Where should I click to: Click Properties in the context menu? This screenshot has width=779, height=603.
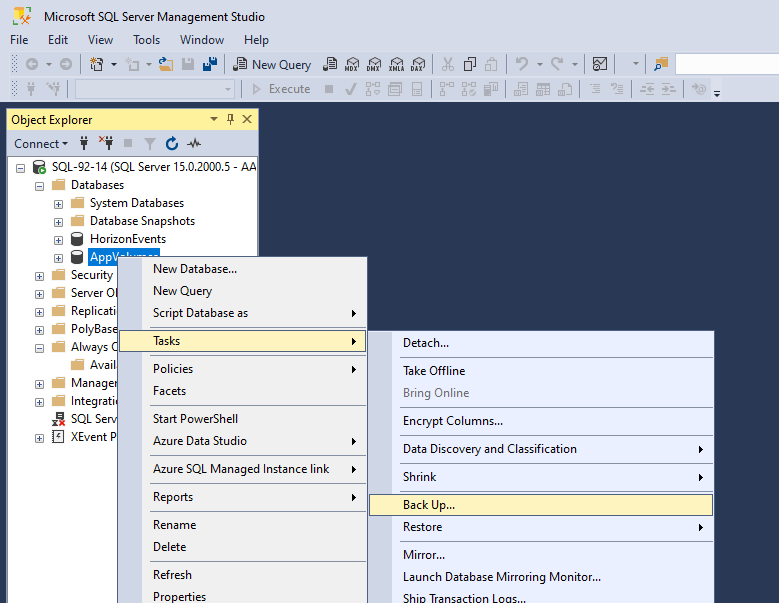(179, 596)
